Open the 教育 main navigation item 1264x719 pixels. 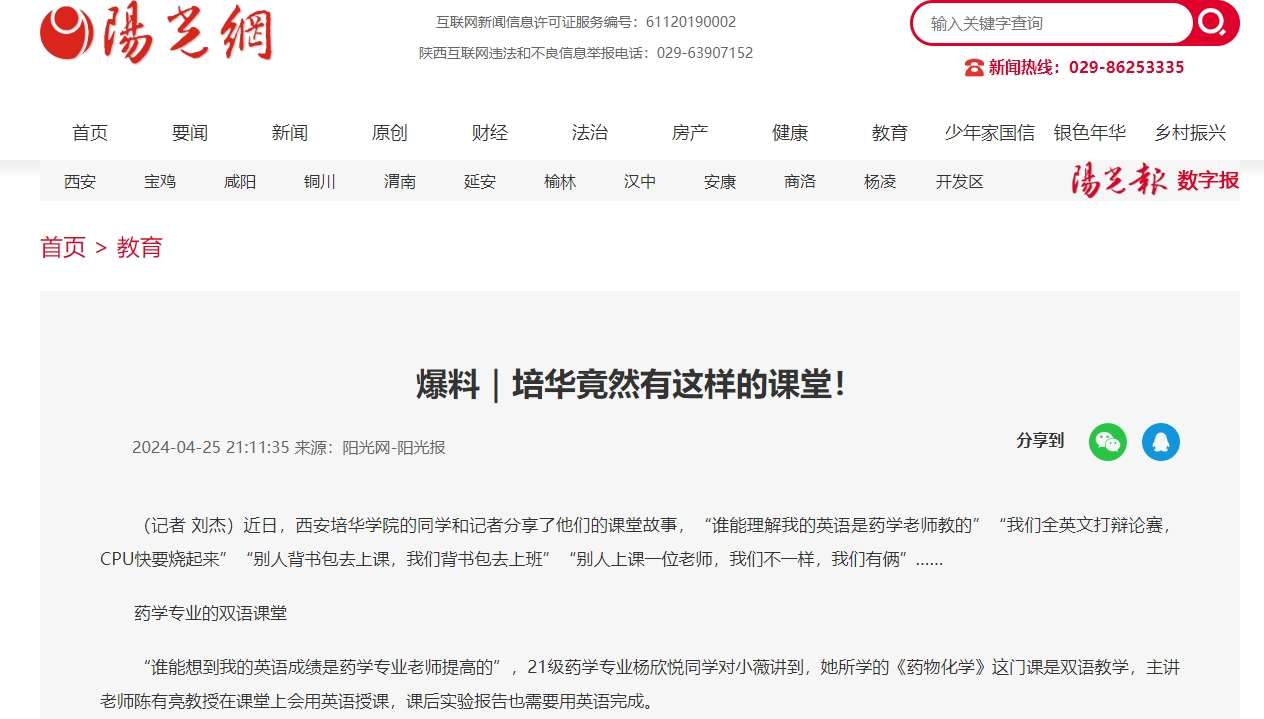click(890, 133)
